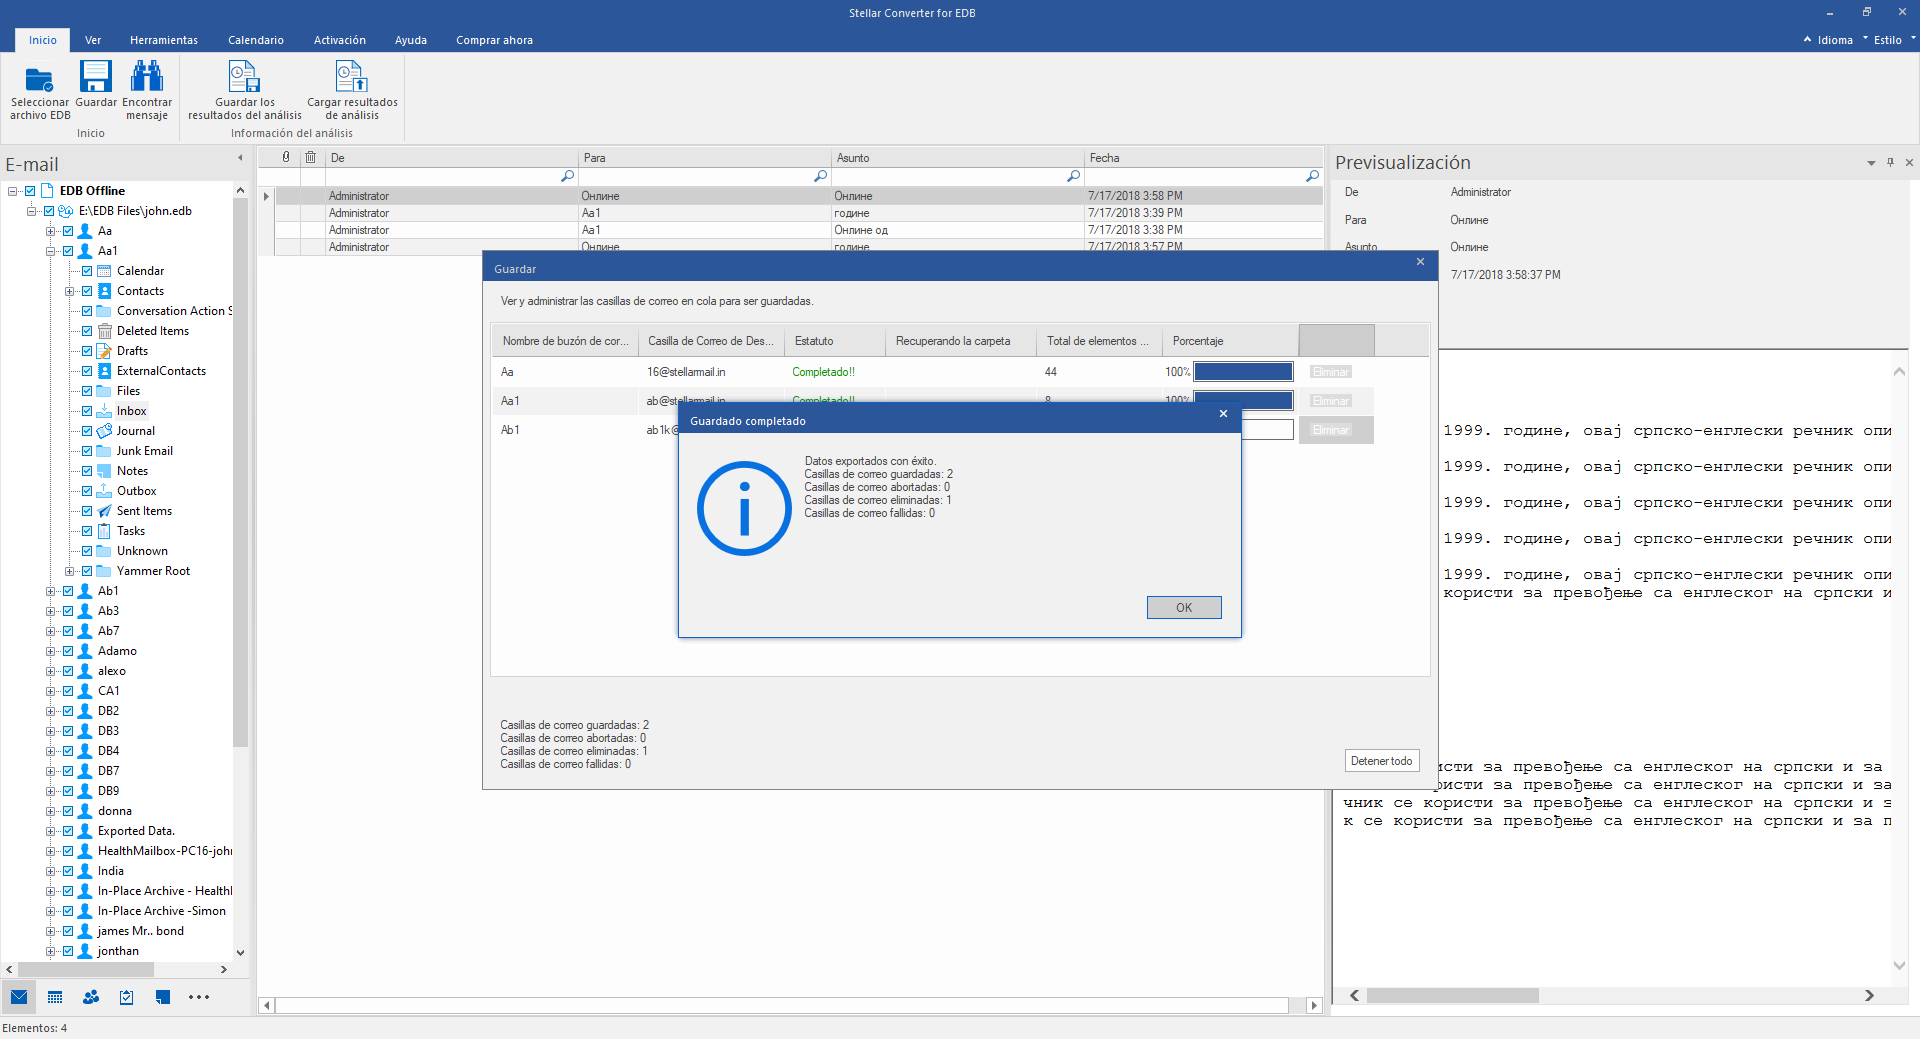This screenshot has width=1920, height=1039.
Task: Expand the Aa mailbox node
Action: point(50,231)
